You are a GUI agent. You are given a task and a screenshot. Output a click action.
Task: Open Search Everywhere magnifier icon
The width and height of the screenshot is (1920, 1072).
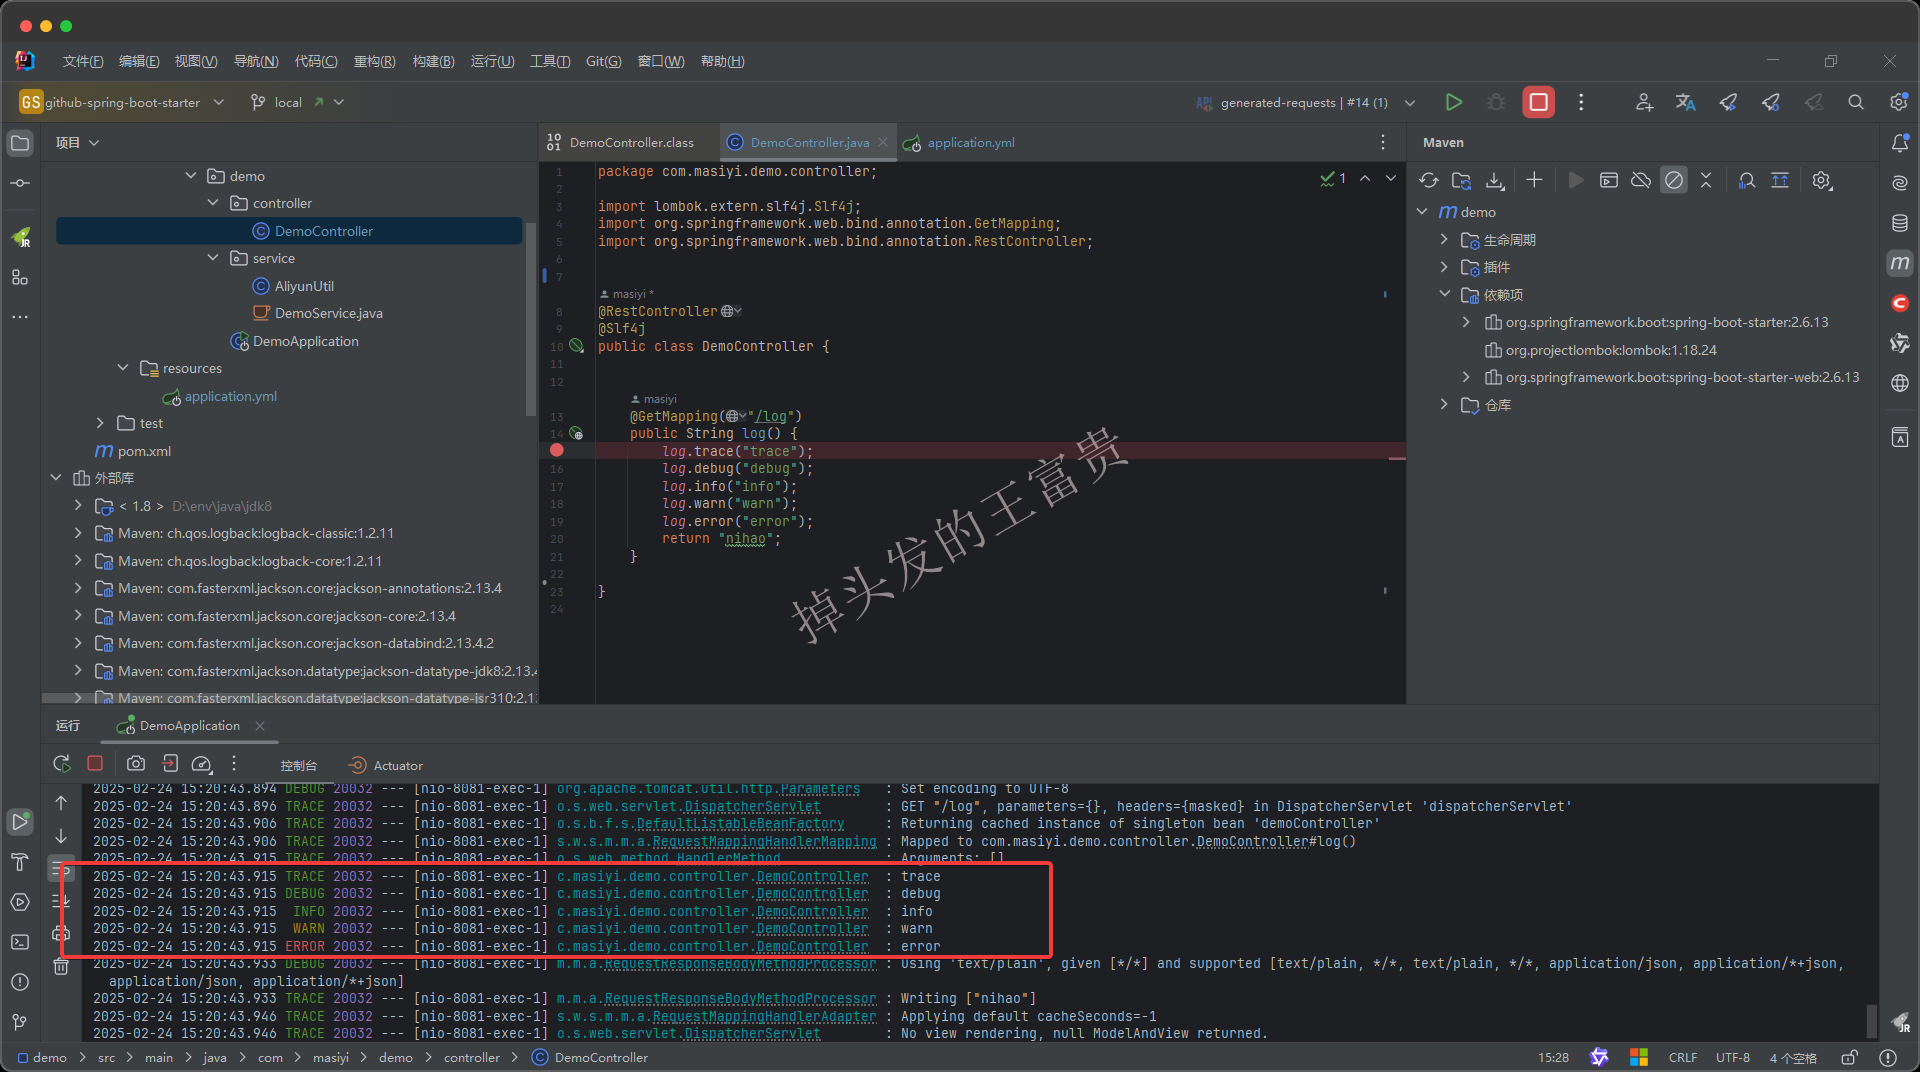(x=1856, y=102)
